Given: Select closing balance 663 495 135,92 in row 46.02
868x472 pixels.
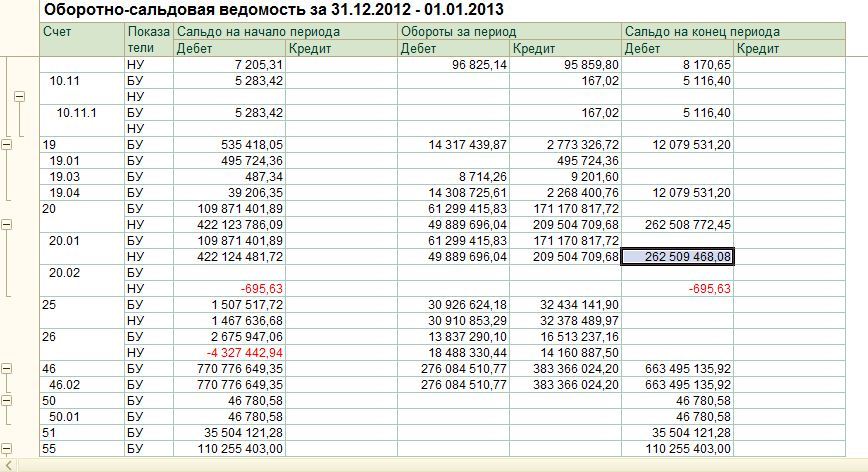Looking at the screenshot, I should pyautogui.click(x=688, y=385).
